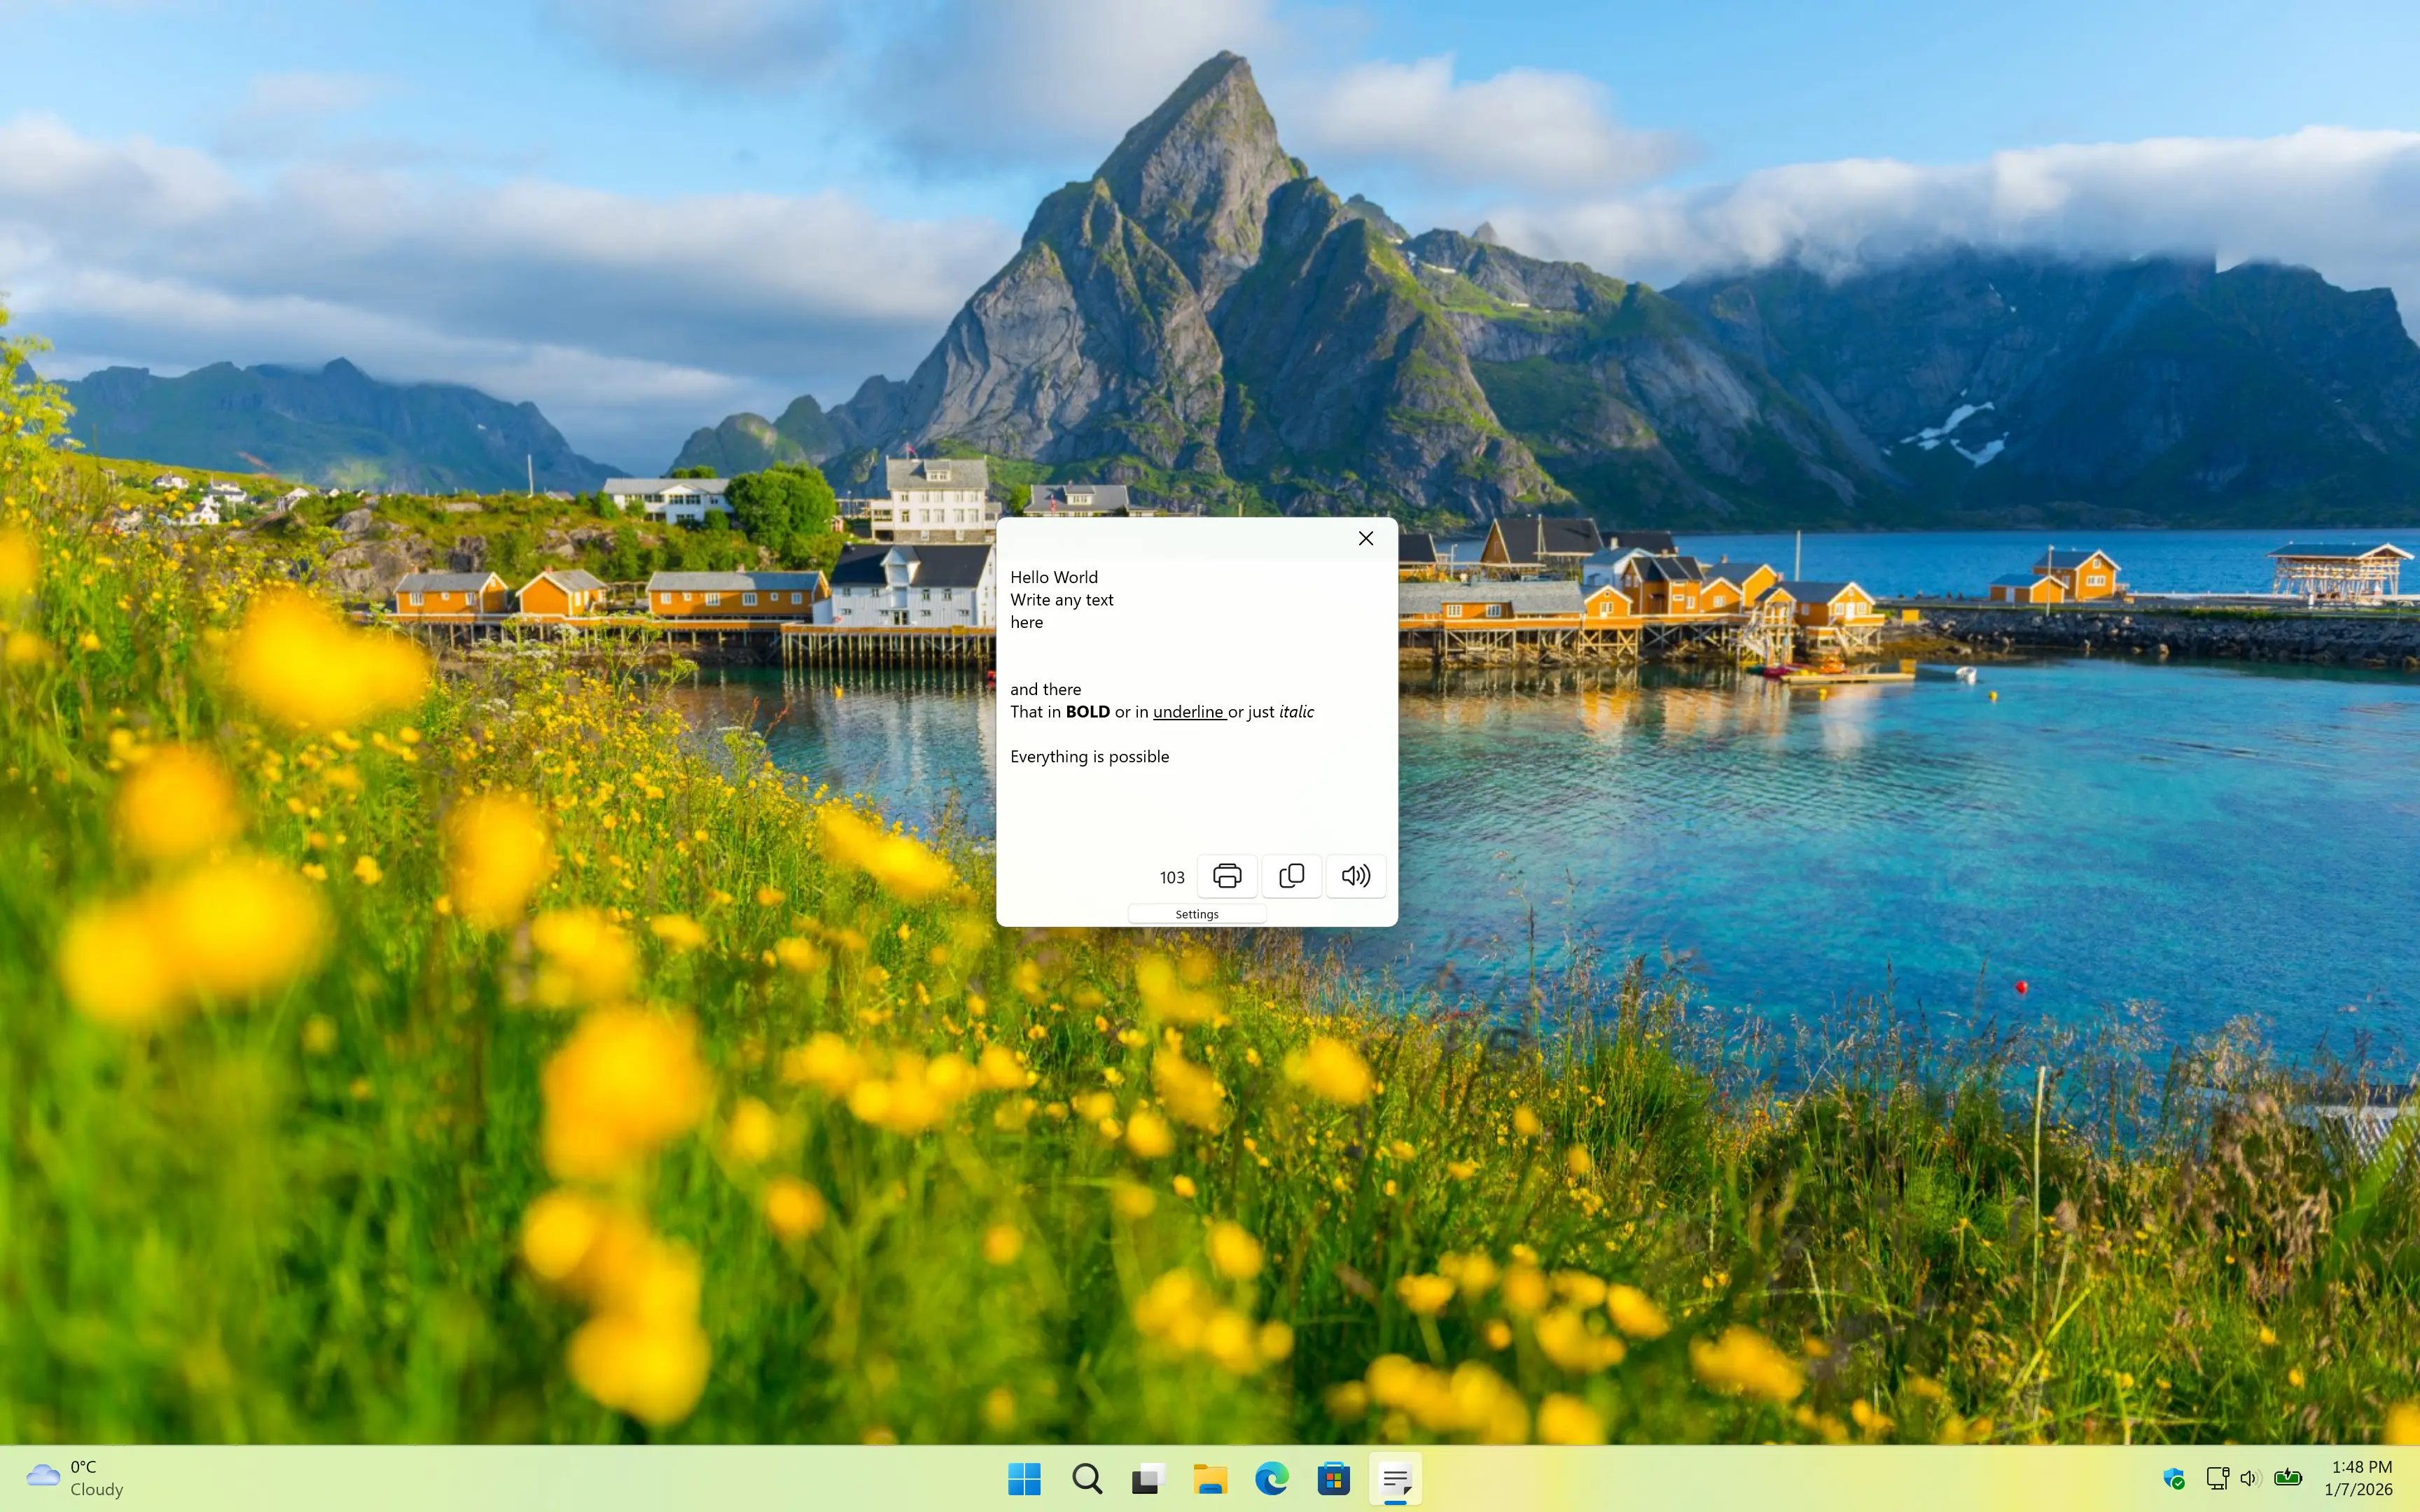View network status from the system tray
The height and width of the screenshot is (1512, 2420).
pos(2216,1478)
